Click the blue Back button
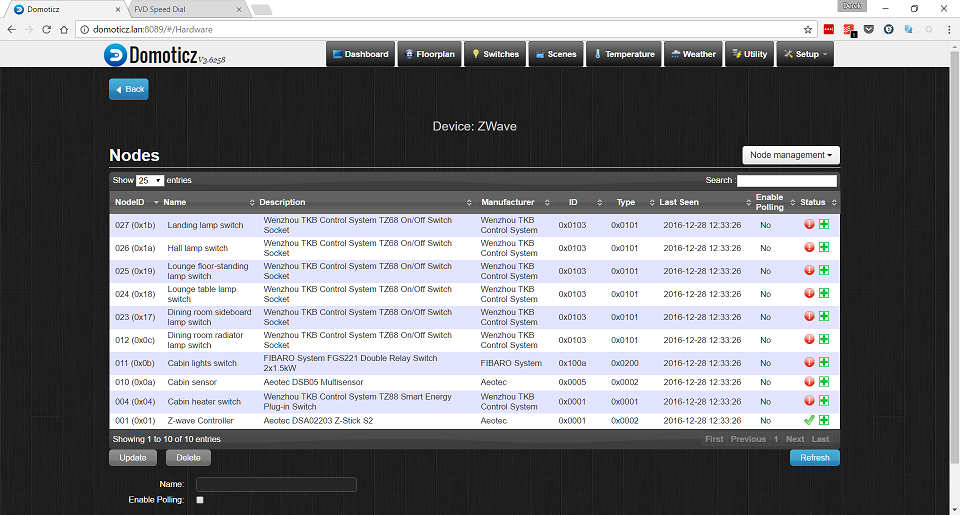This screenshot has height=515, width=960. 129,89
